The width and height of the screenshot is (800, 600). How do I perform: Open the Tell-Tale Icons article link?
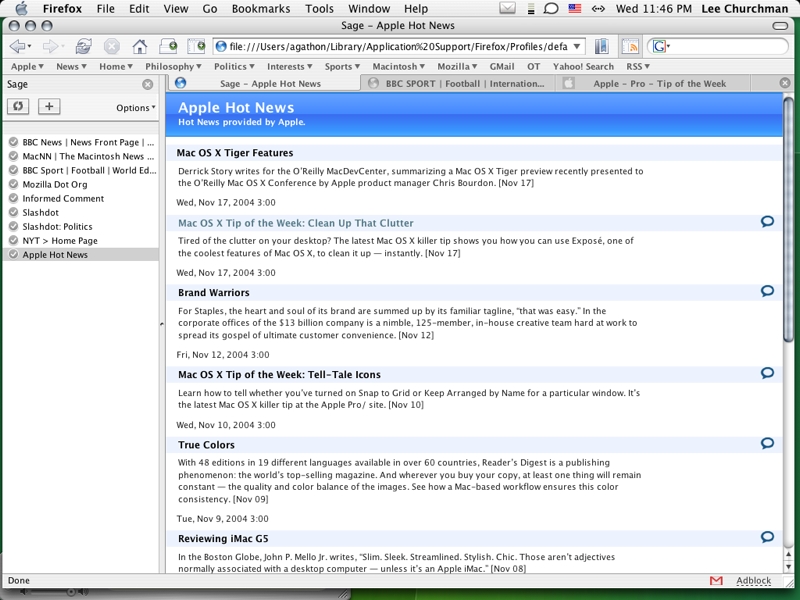coord(279,375)
